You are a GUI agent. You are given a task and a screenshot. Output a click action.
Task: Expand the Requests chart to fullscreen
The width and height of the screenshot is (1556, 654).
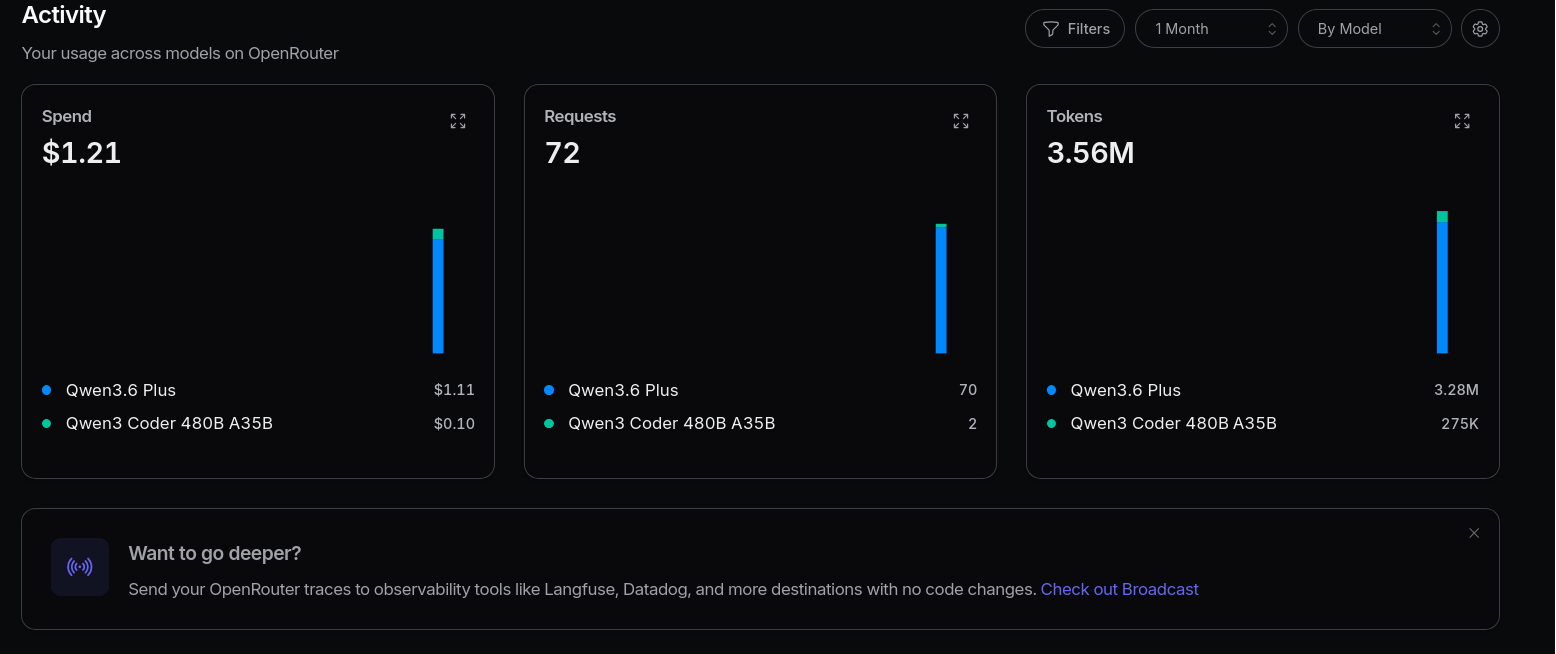click(x=961, y=121)
